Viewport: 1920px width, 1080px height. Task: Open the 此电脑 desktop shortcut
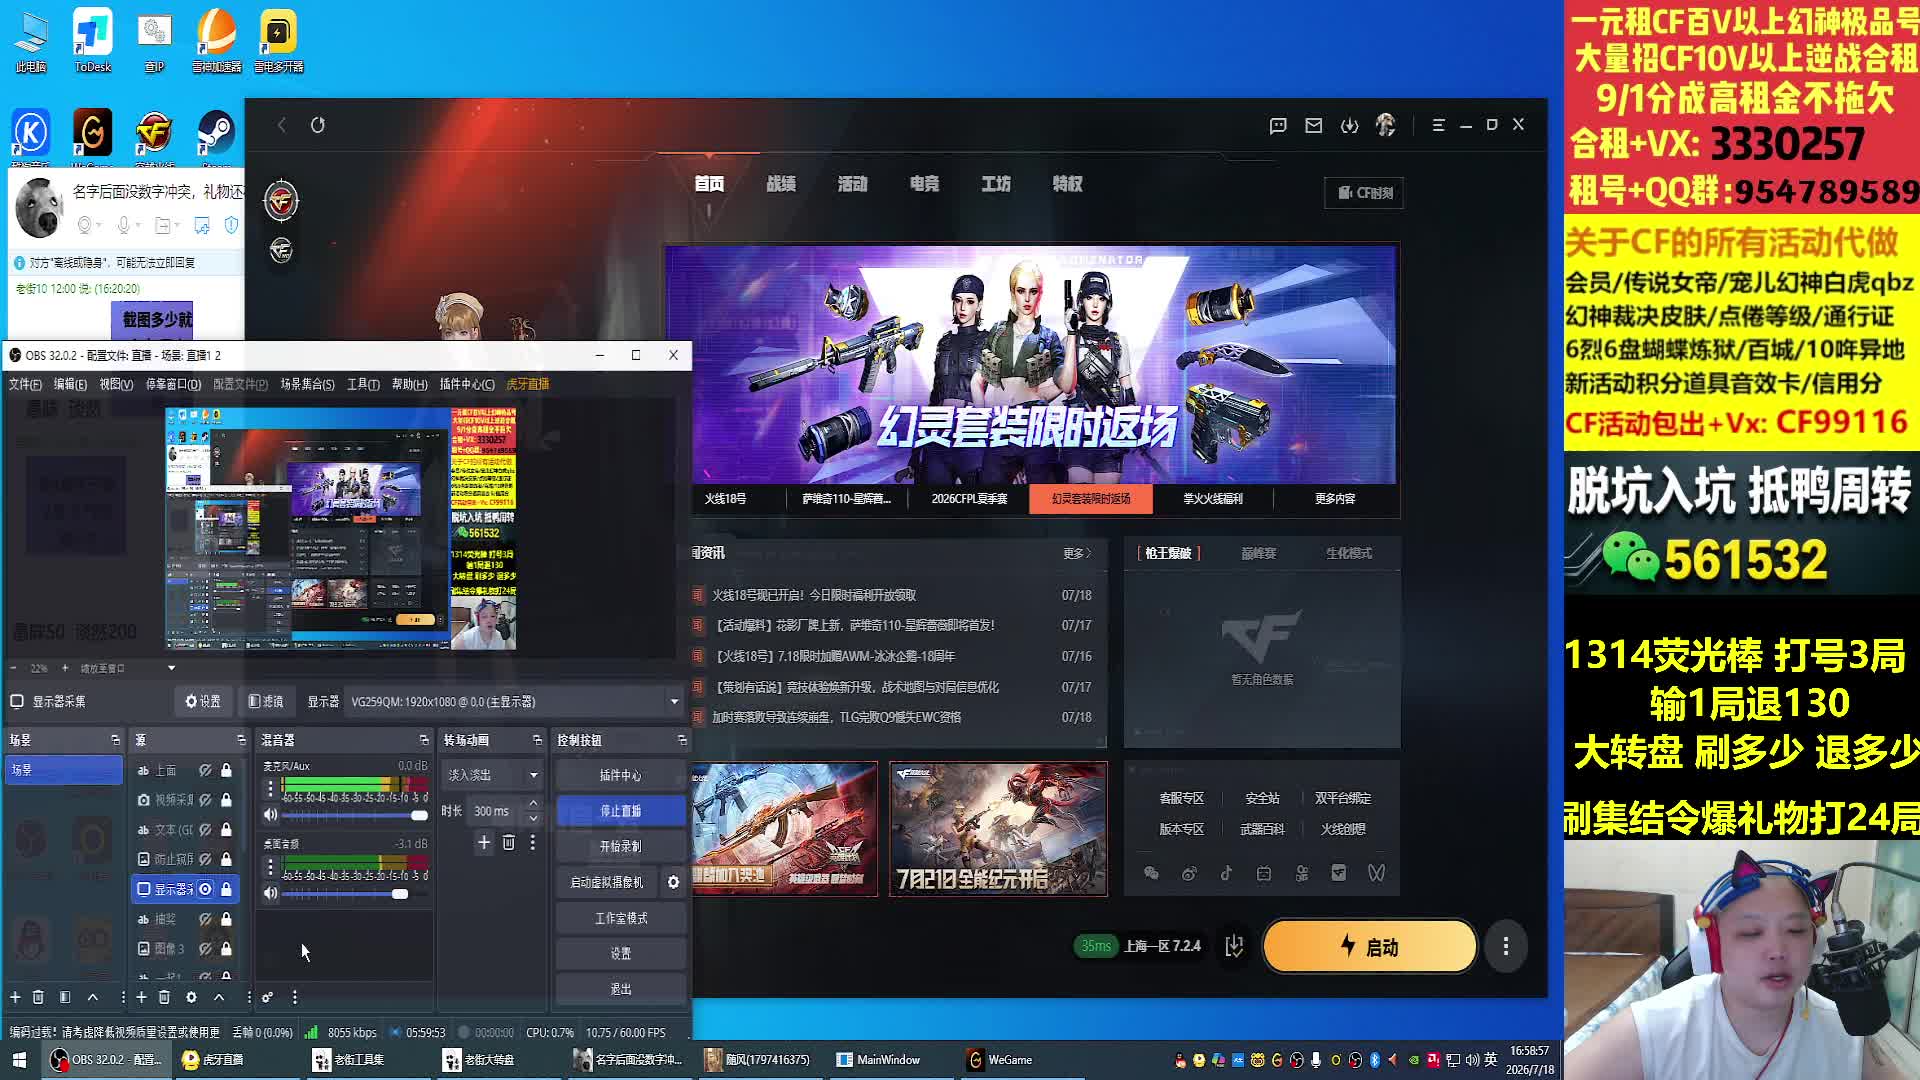31,42
